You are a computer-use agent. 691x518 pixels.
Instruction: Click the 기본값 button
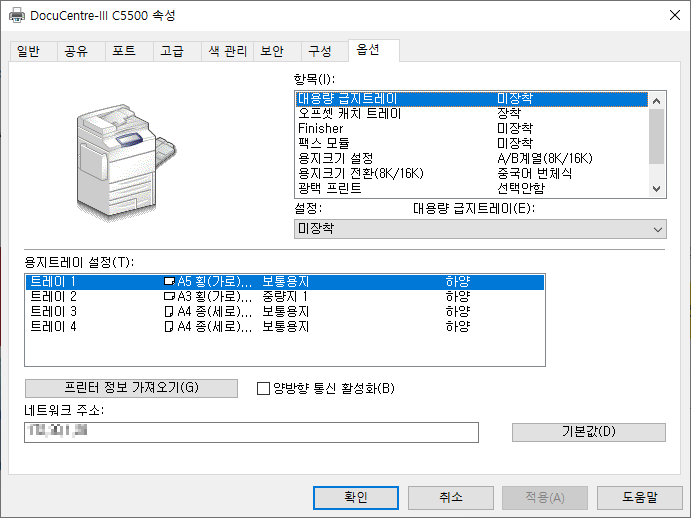click(x=589, y=432)
